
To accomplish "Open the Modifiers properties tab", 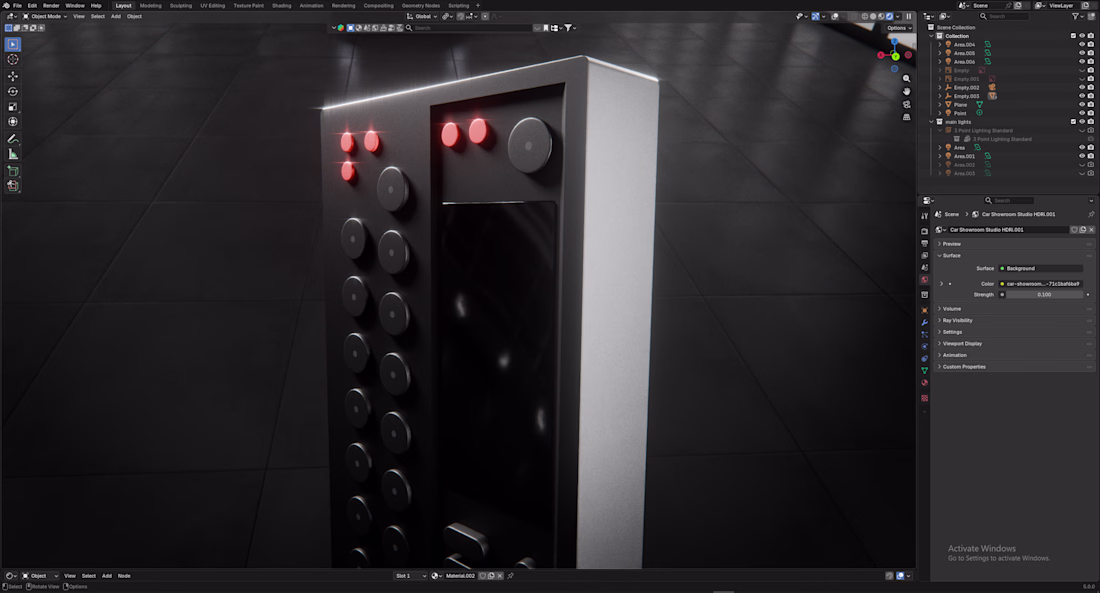I will (x=925, y=322).
